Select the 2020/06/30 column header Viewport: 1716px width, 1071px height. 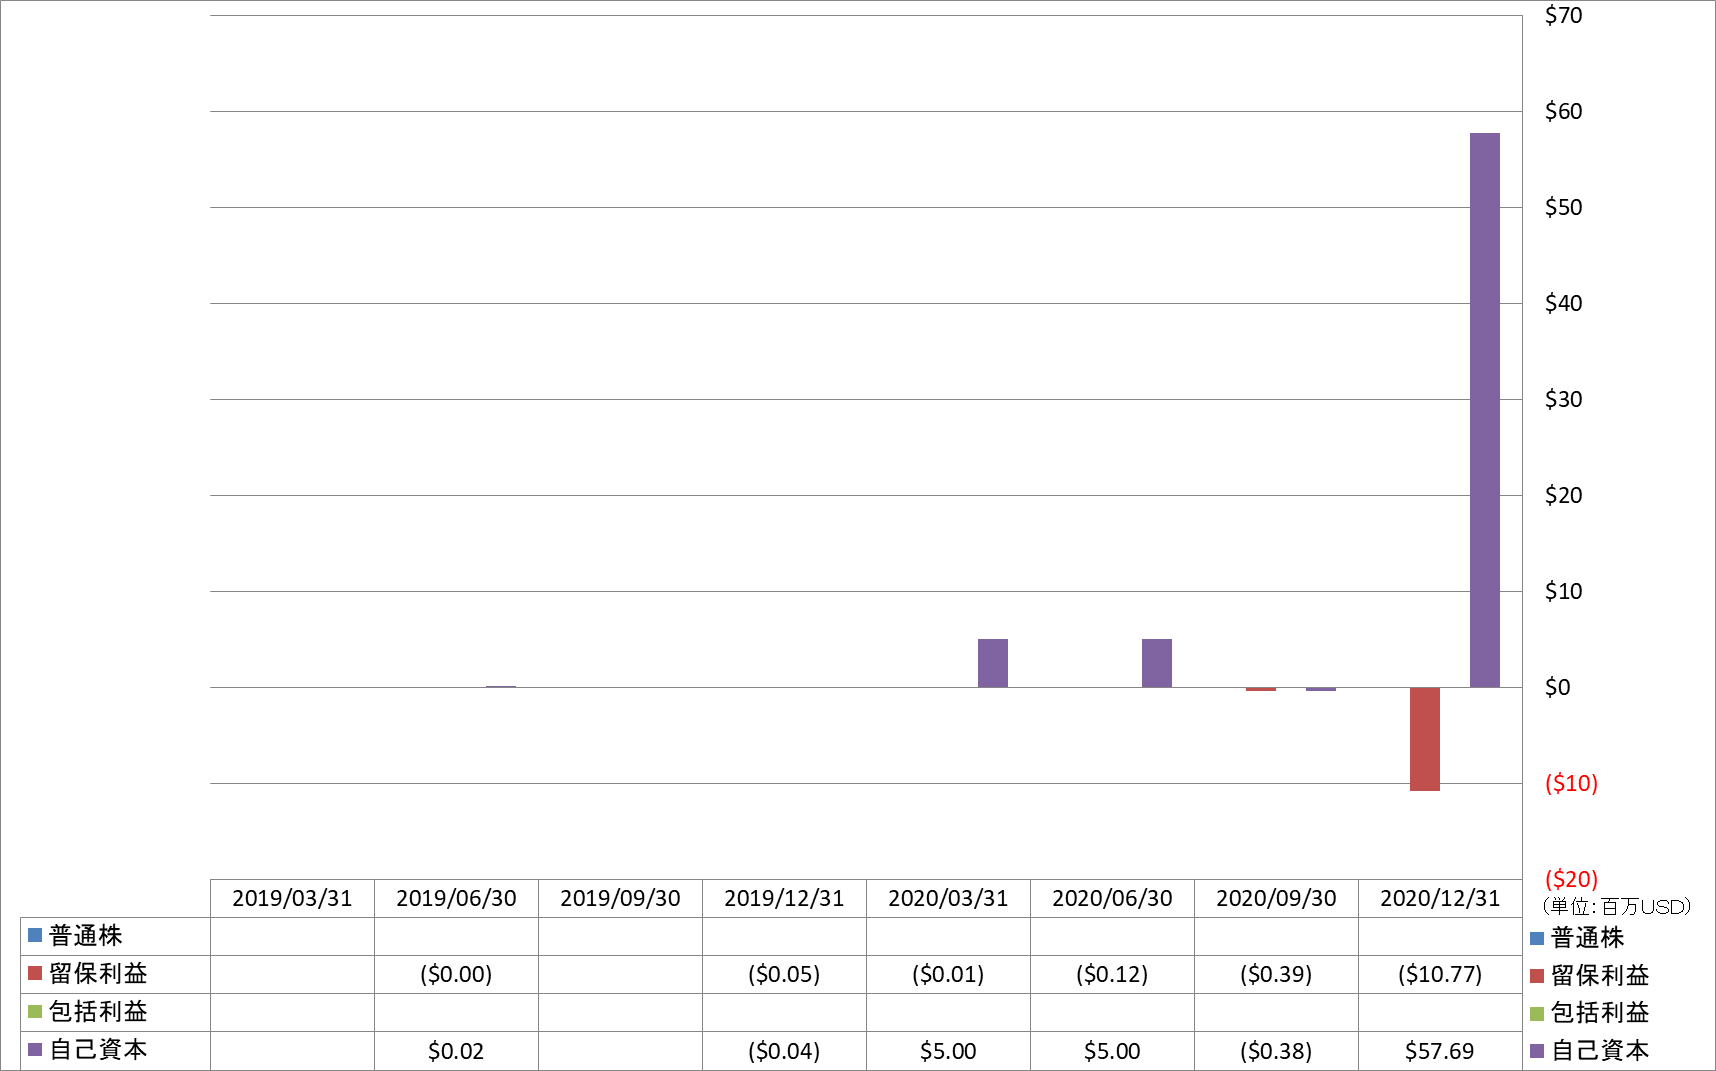click(x=1112, y=898)
